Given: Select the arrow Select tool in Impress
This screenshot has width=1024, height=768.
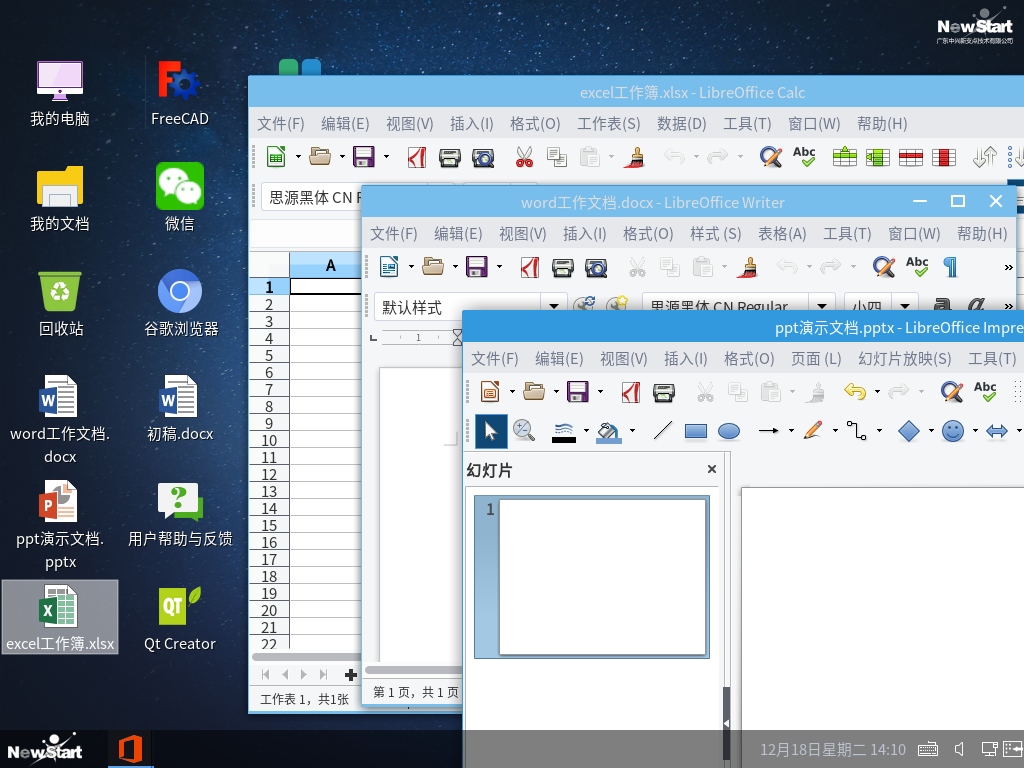Looking at the screenshot, I should (491, 431).
